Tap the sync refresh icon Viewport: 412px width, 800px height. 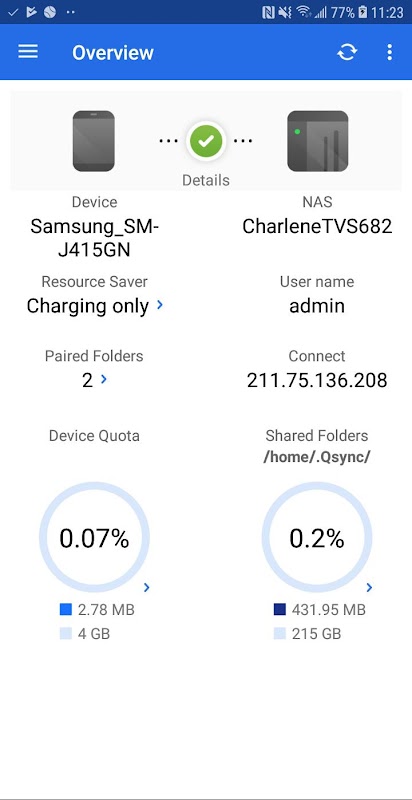pos(347,52)
